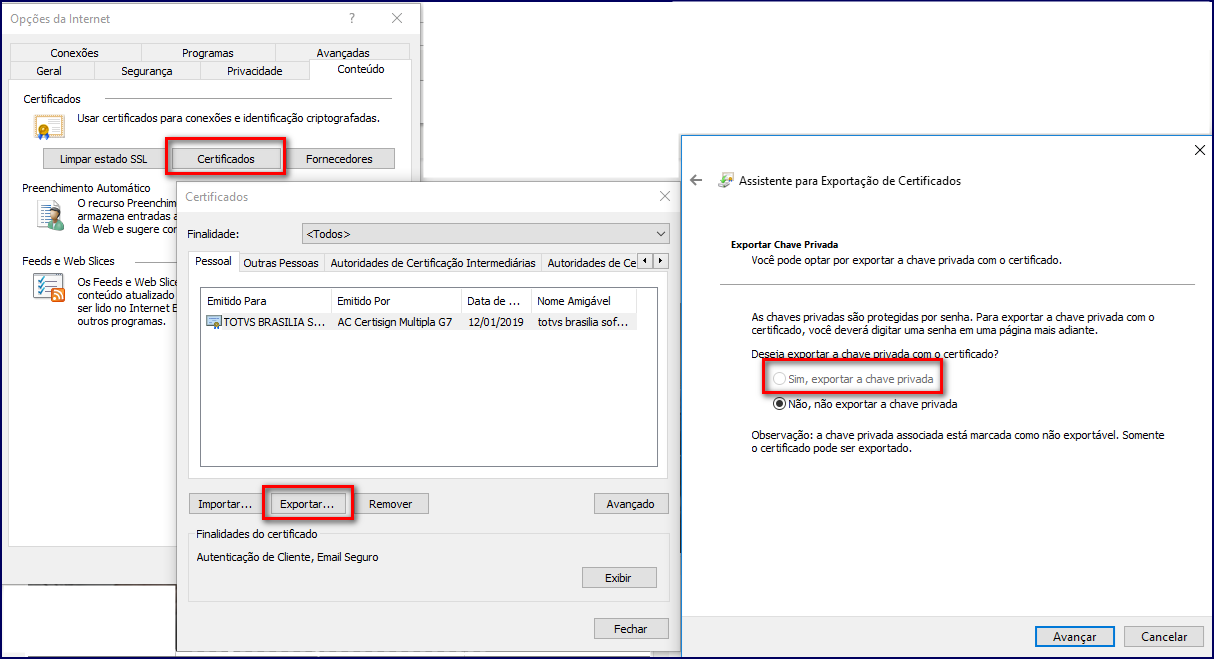Switch to the Geral tab

click(x=49, y=71)
